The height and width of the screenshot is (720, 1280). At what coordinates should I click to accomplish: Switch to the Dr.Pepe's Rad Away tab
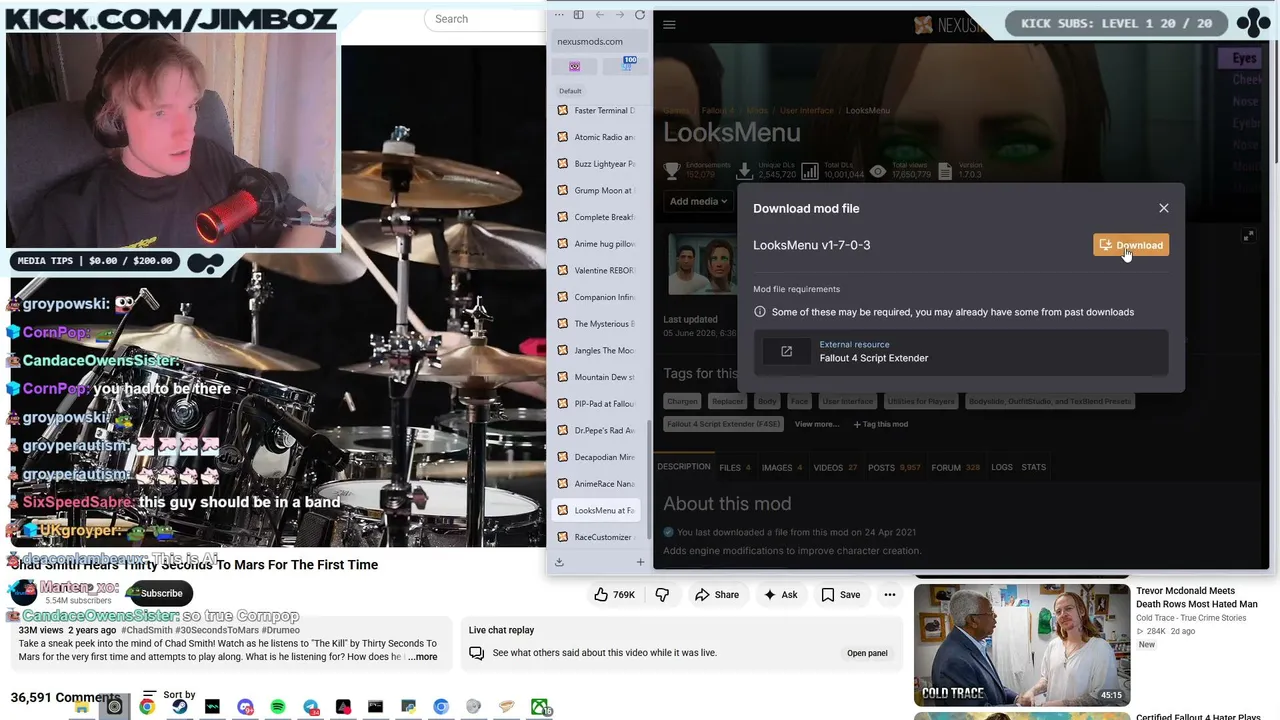(x=598, y=430)
